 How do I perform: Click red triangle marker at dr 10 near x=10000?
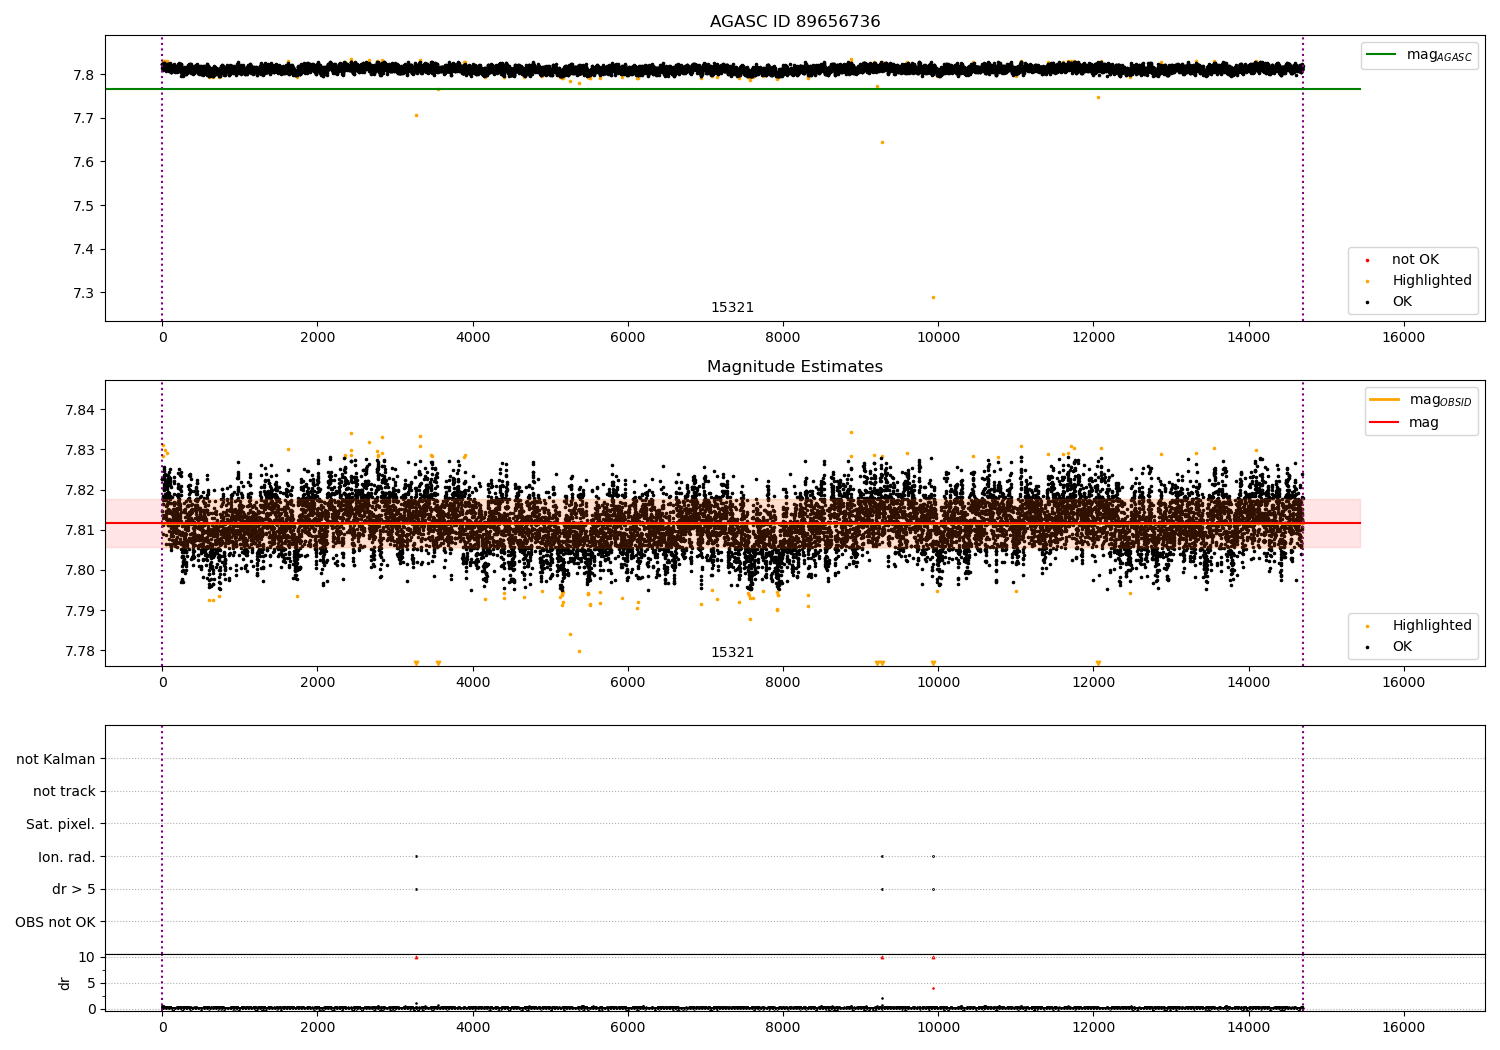pos(933,957)
